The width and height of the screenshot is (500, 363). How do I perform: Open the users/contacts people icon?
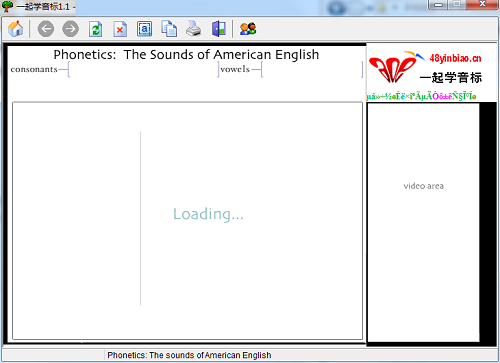point(248,29)
